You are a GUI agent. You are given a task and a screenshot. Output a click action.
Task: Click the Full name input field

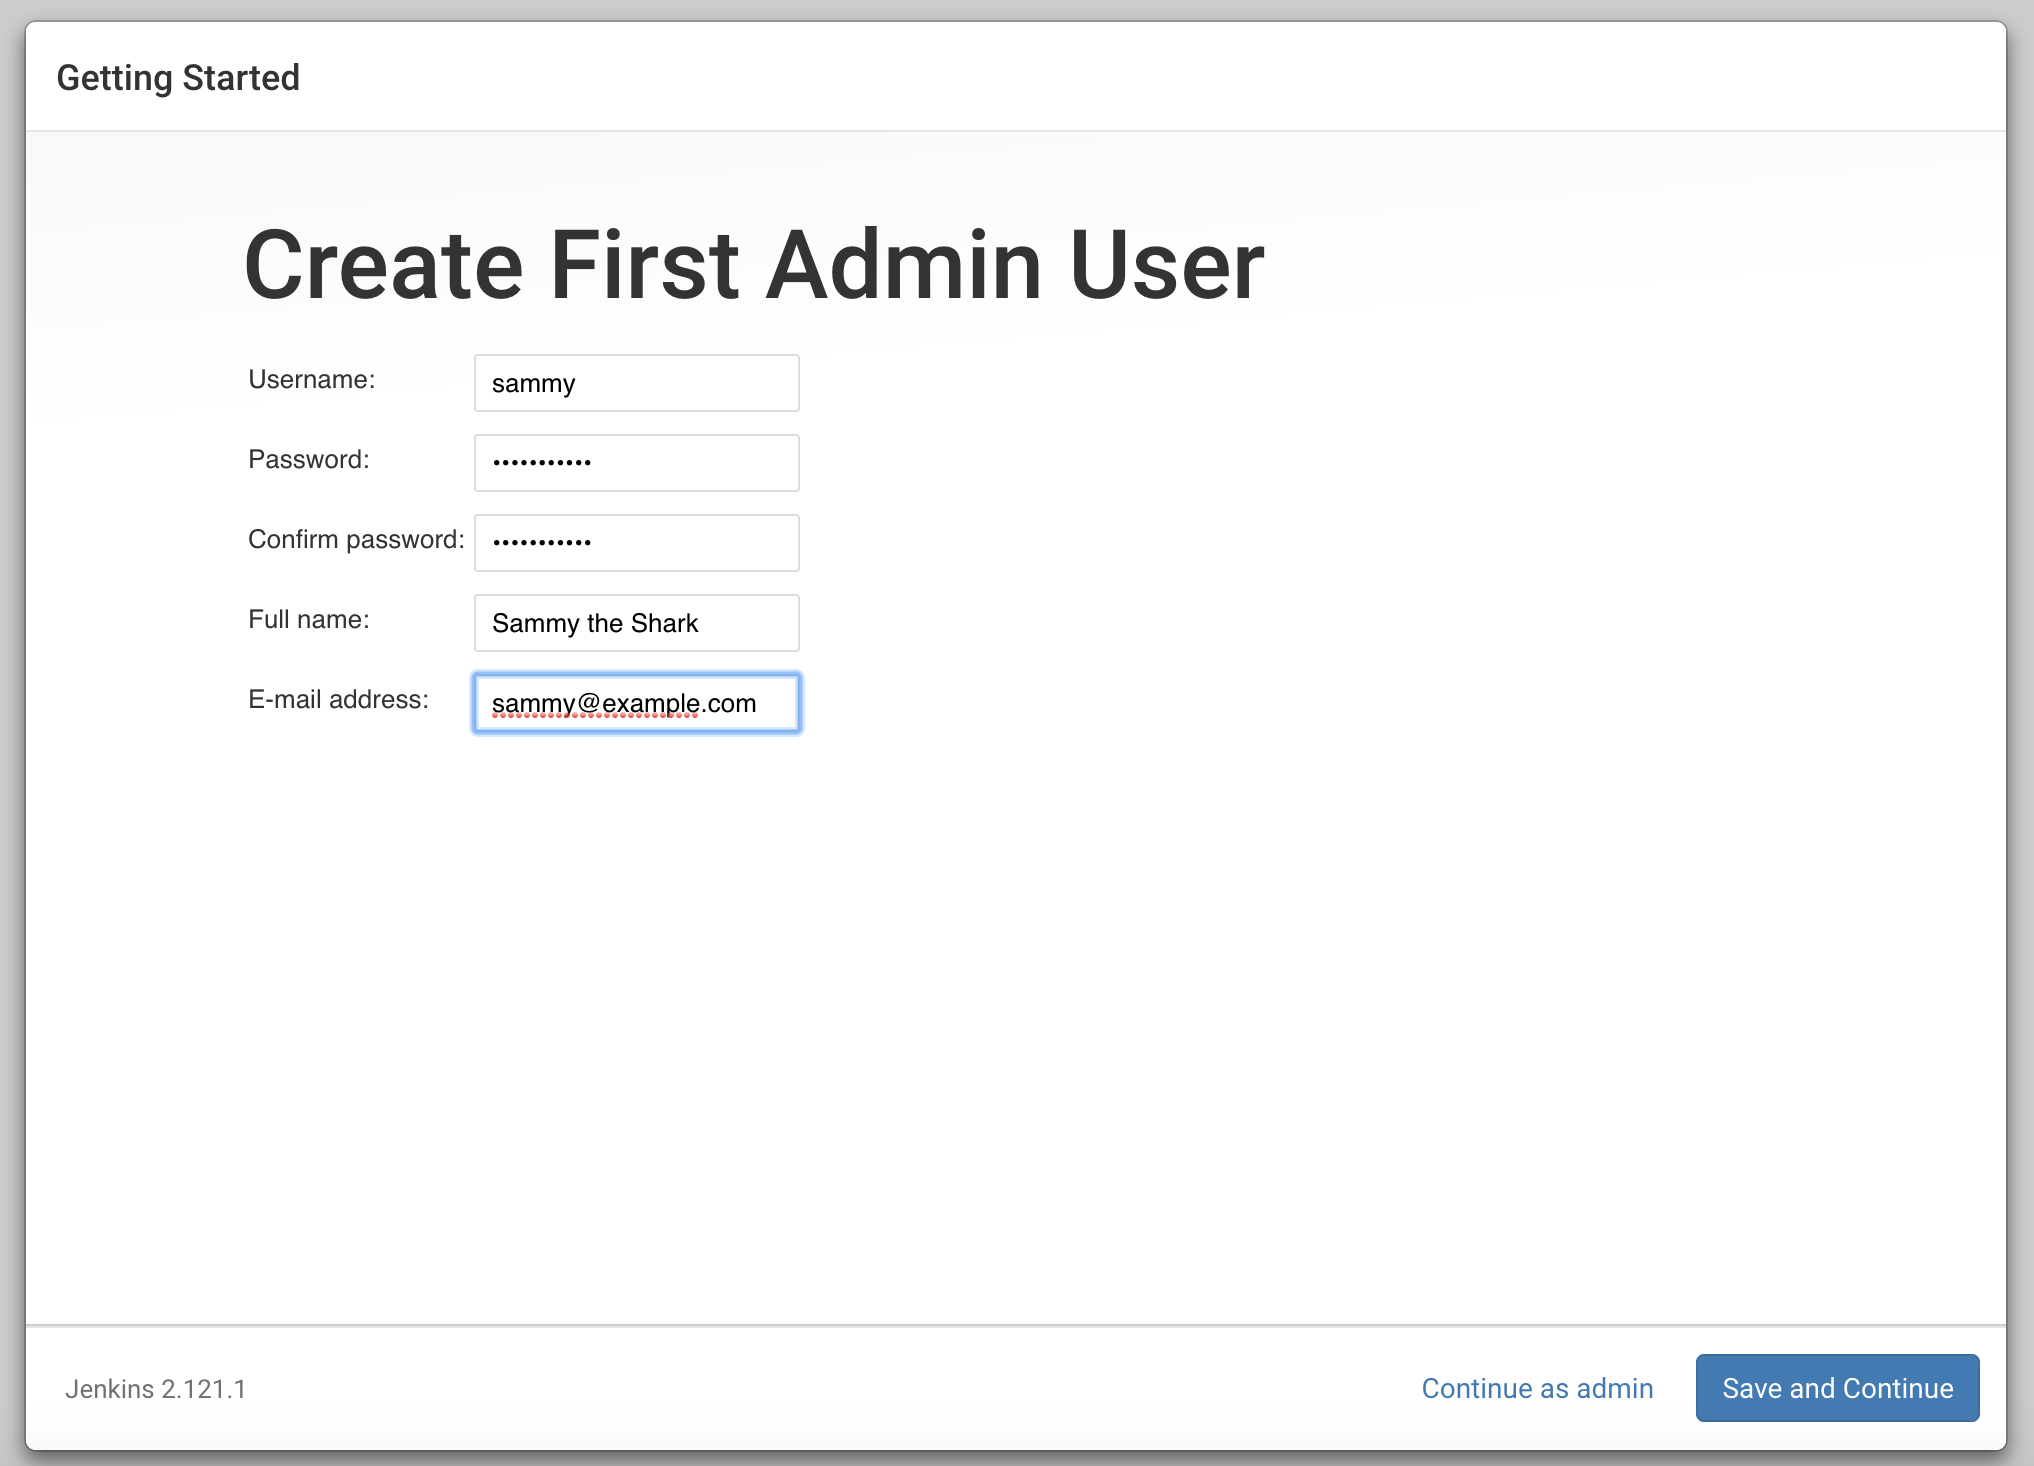tap(636, 622)
